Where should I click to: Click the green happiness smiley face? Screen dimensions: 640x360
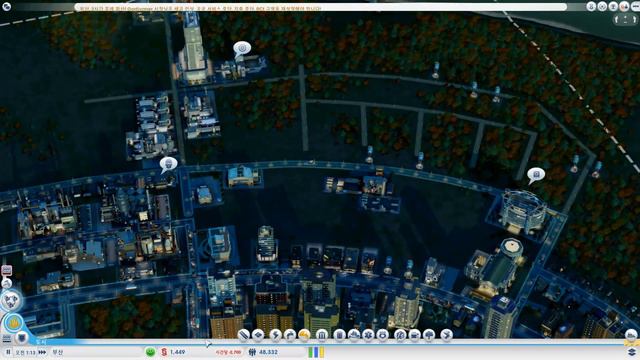click(150, 352)
